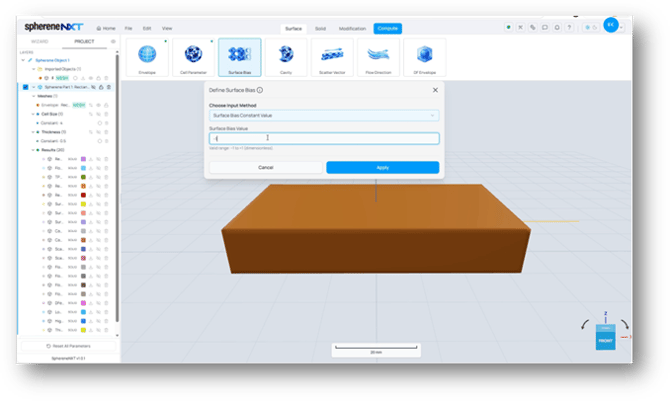Toggle the Spherene Part 1 checkbox

tap(25, 87)
